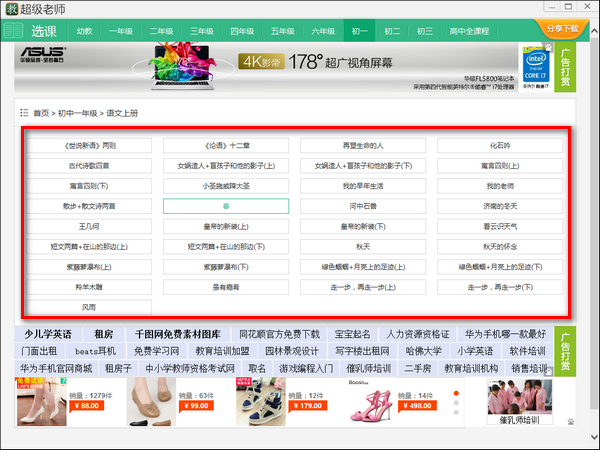Open the lesson 化石吟

pyautogui.click(x=499, y=145)
